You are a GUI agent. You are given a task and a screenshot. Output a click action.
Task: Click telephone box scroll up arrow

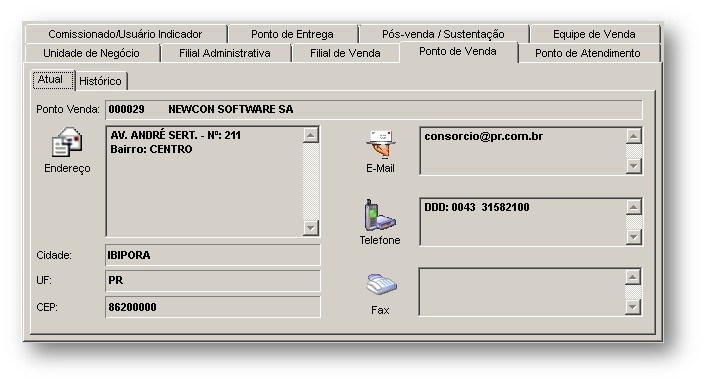tap(634, 207)
